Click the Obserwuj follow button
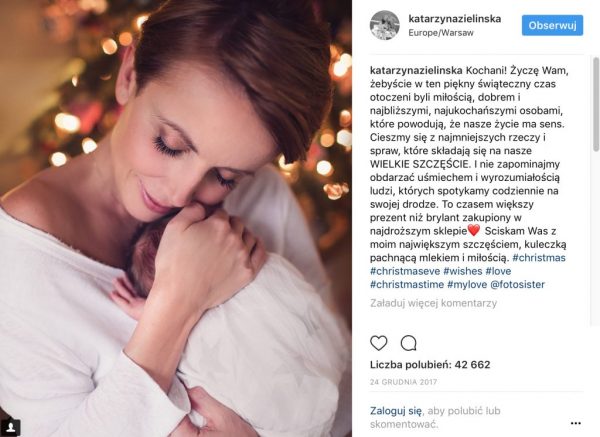The image size is (600, 437). pyautogui.click(x=552, y=25)
